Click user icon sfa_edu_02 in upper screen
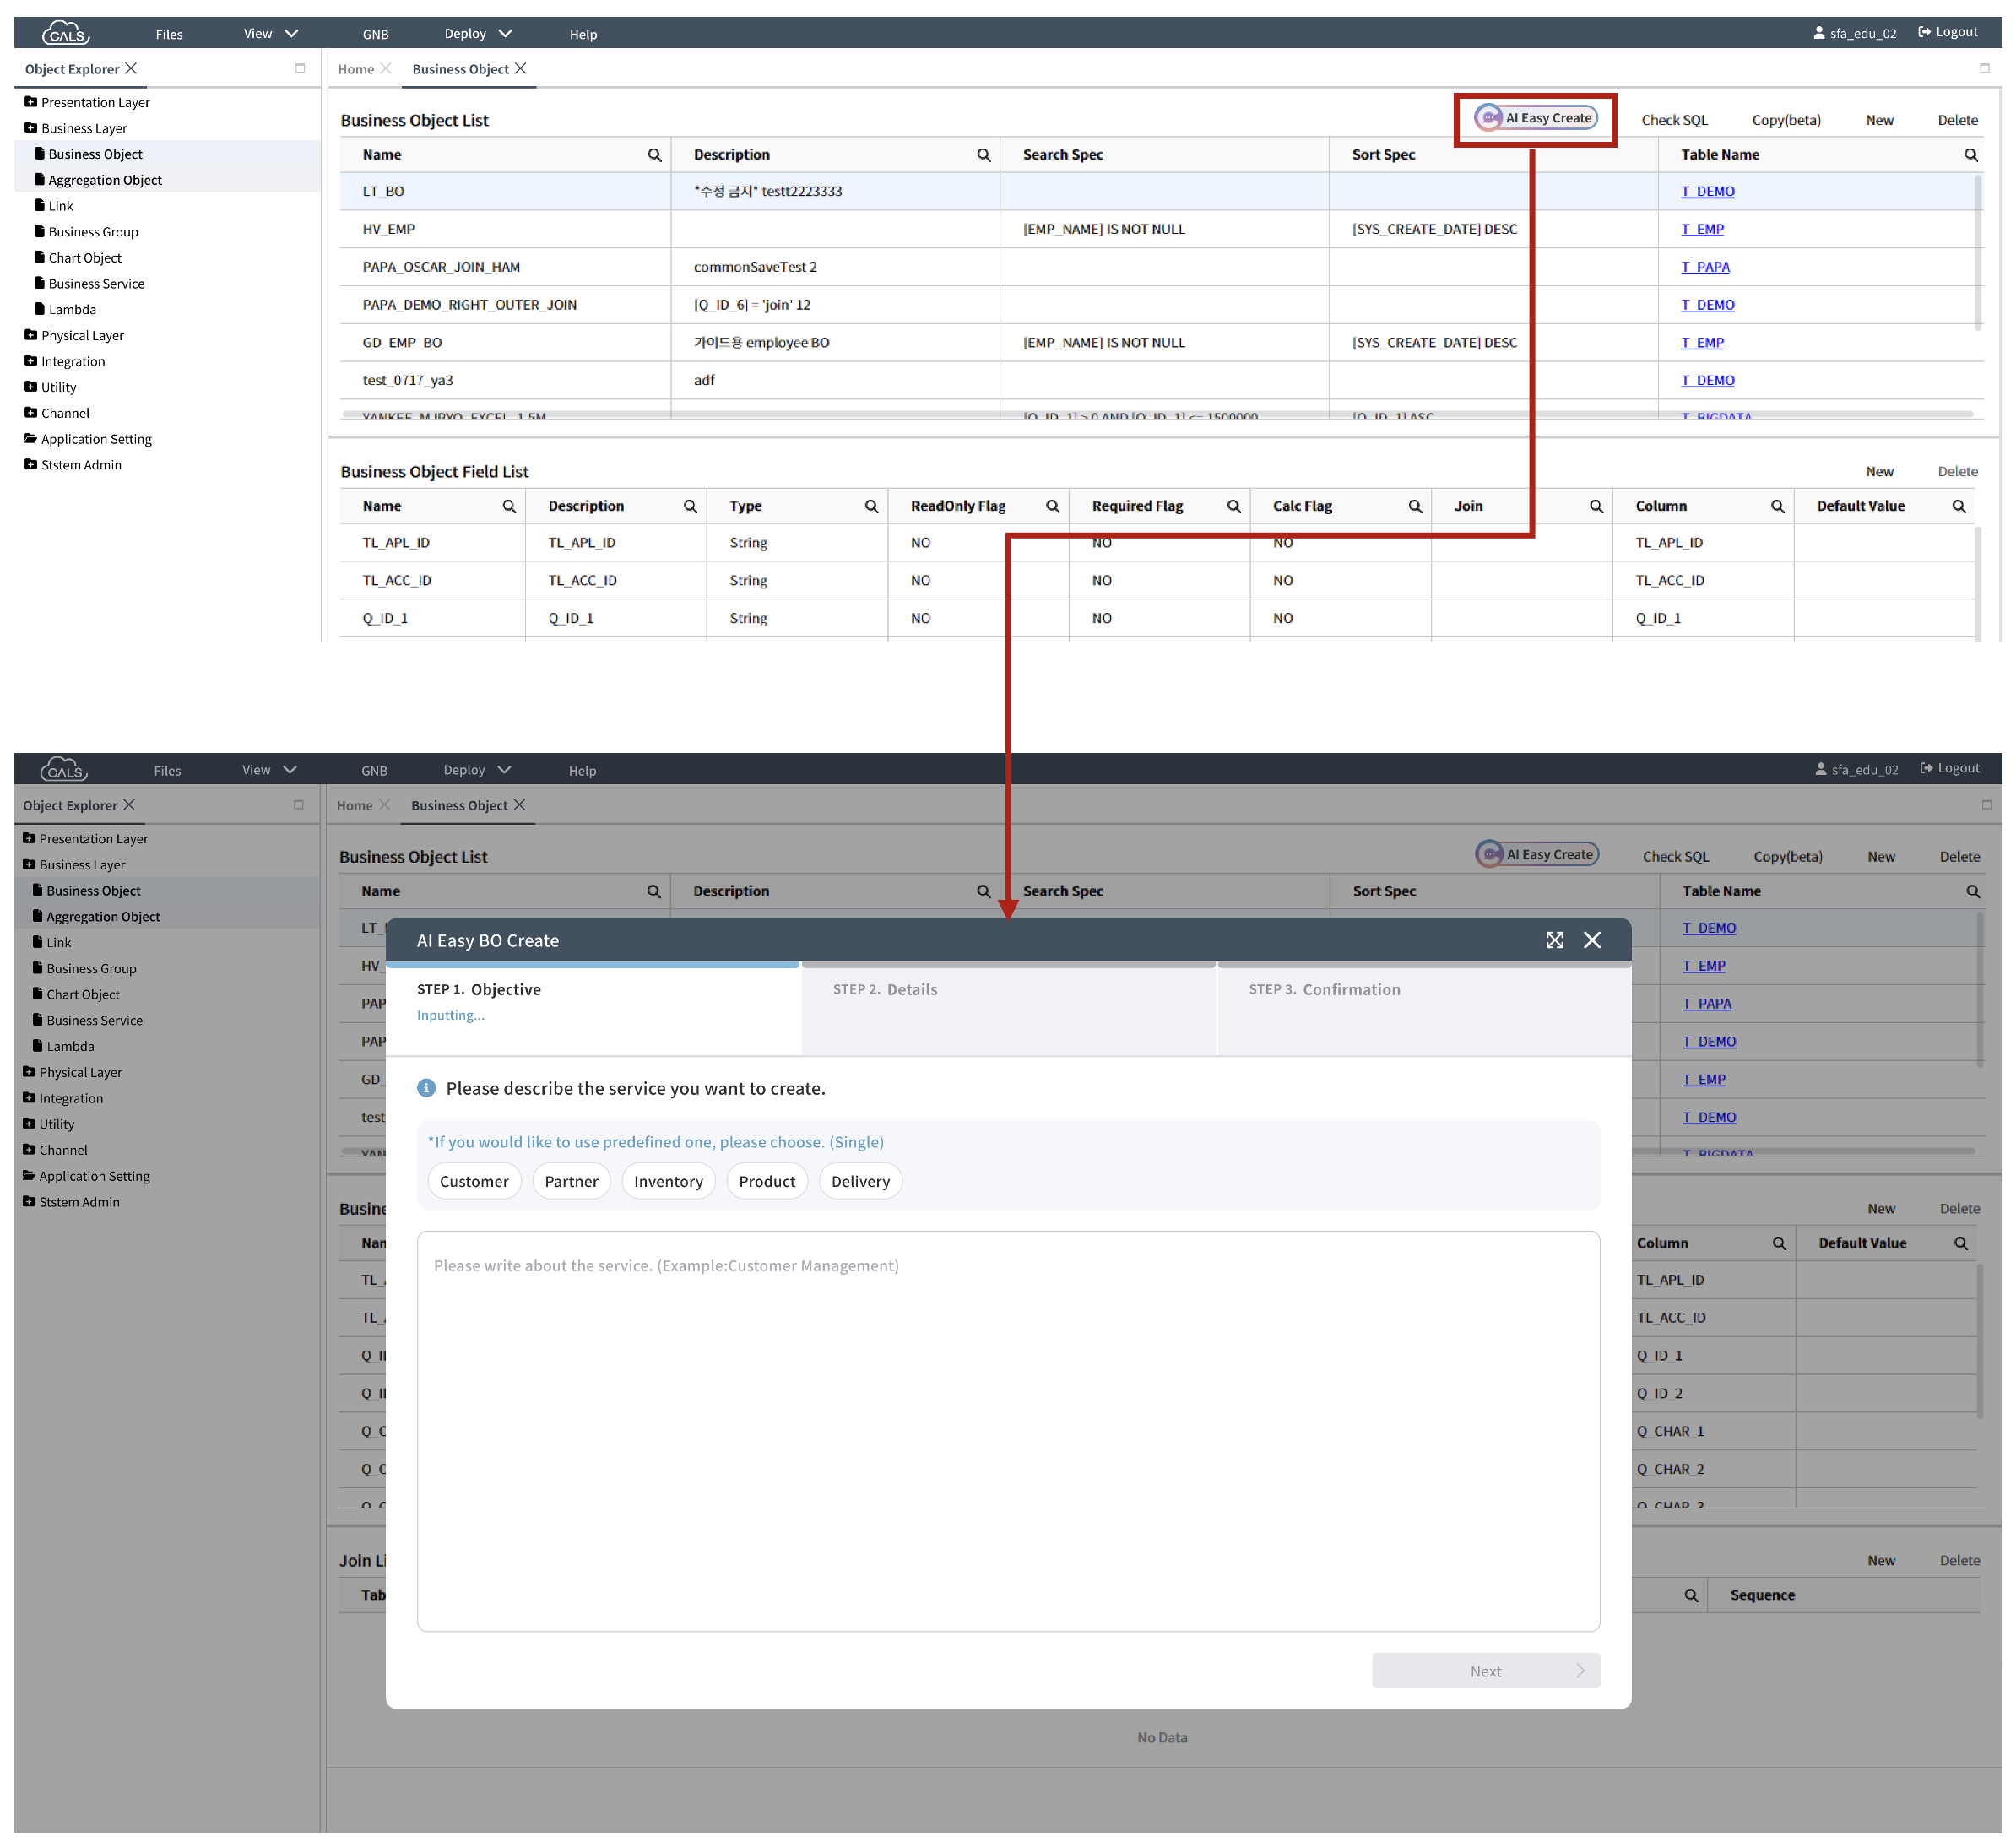The image size is (2016, 1847). [1819, 33]
